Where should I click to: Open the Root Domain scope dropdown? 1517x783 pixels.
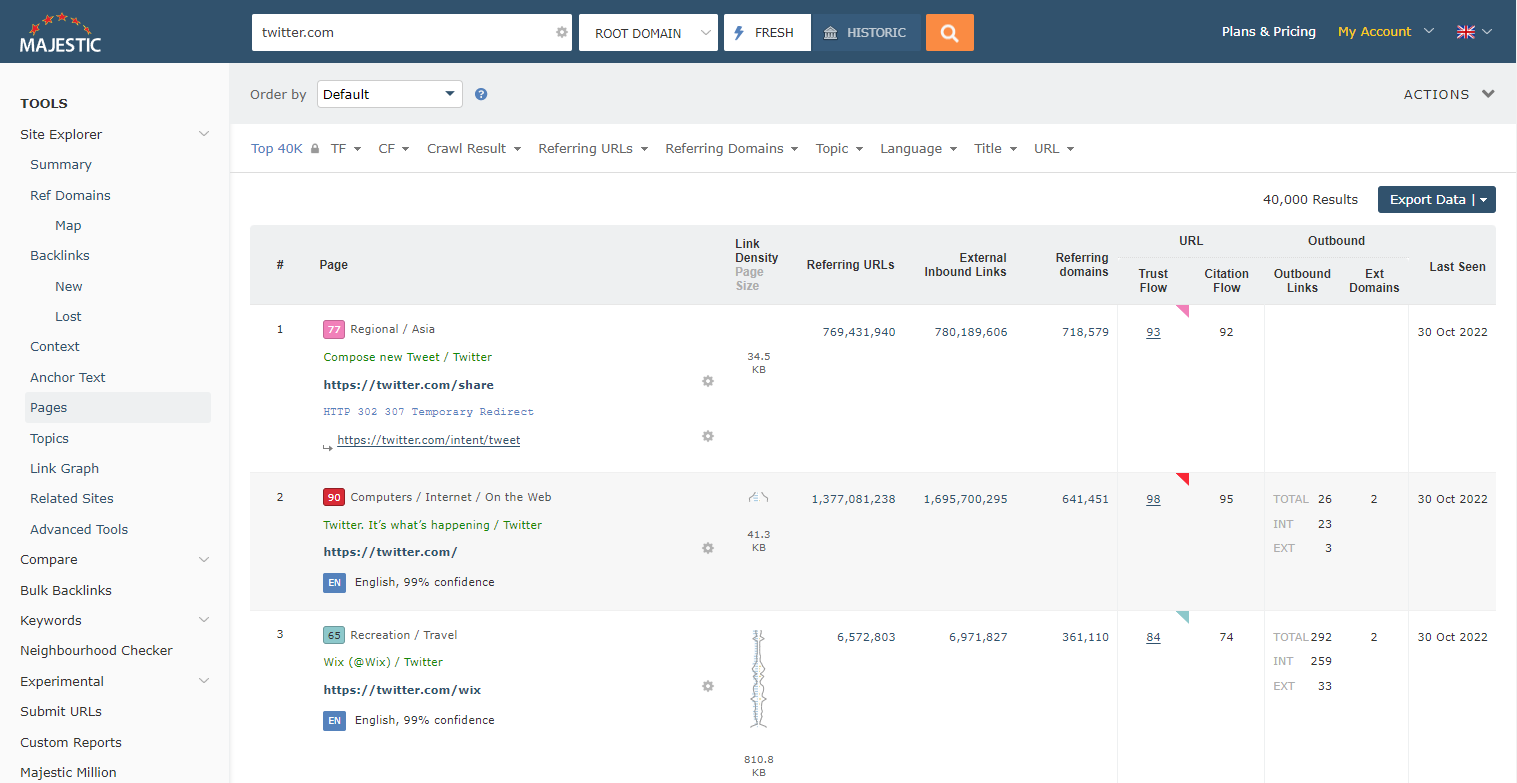click(648, 32)
